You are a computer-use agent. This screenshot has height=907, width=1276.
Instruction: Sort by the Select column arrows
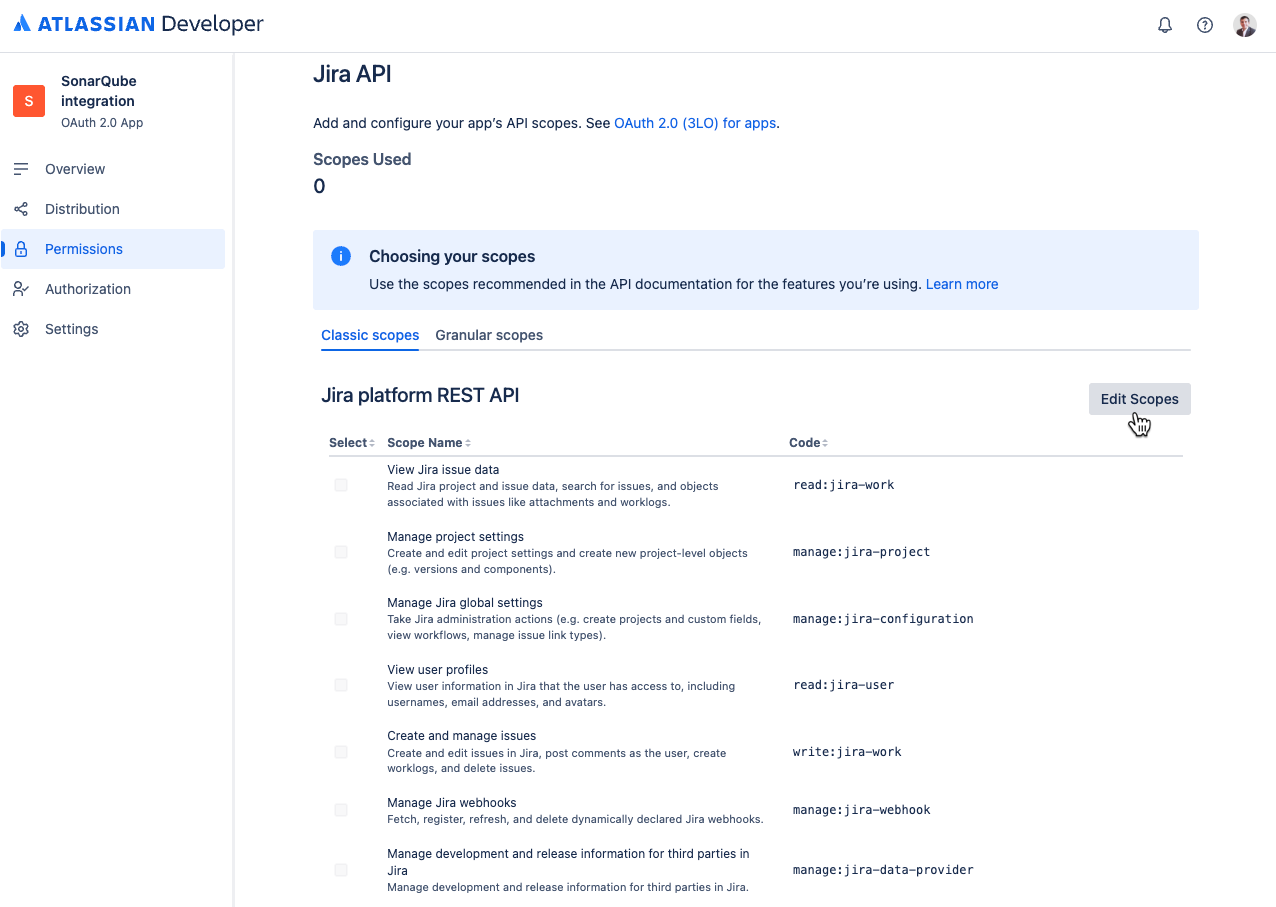(372, 443)
